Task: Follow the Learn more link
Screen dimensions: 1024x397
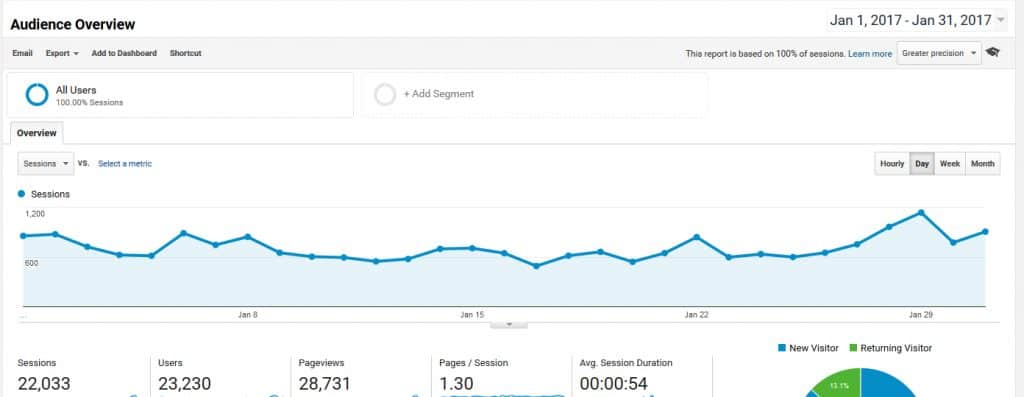Action: pos(870,54)
